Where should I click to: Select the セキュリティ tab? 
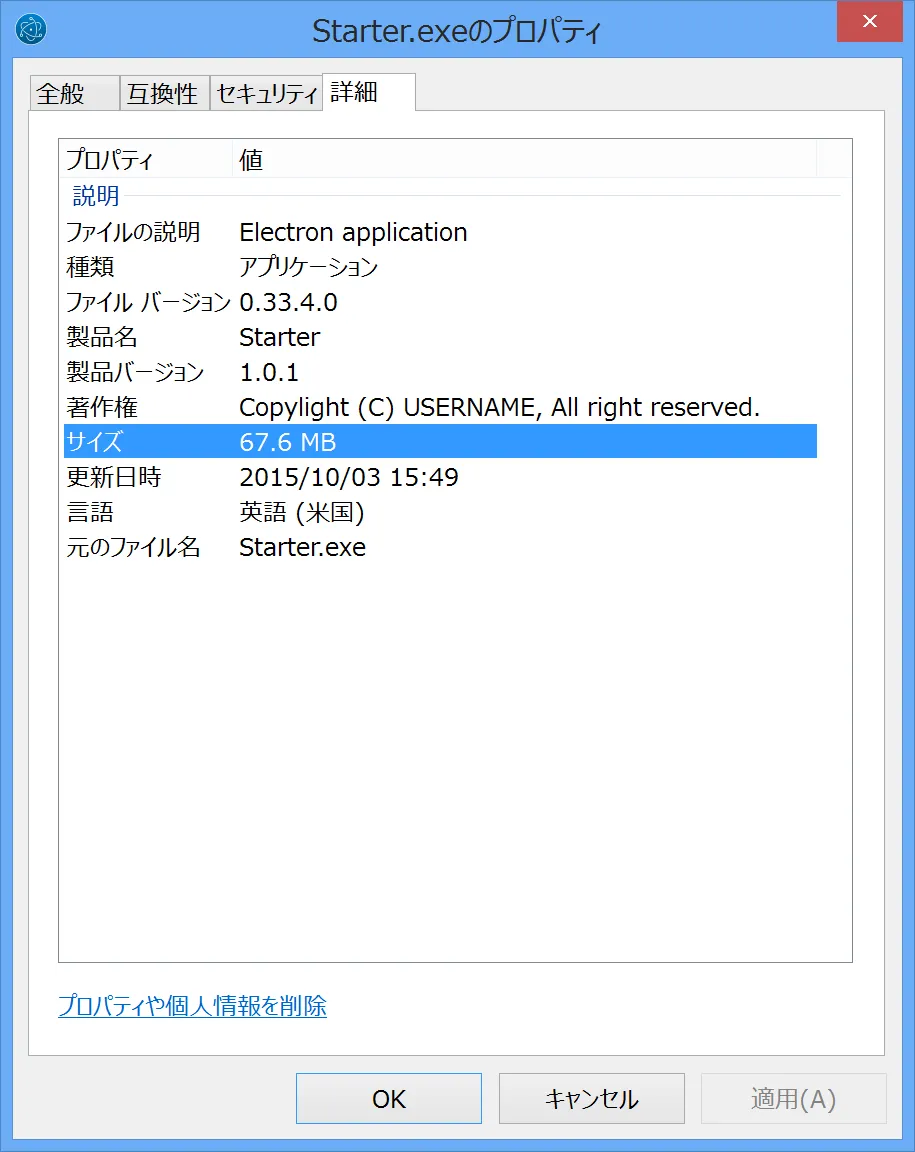tap(265, 92)
